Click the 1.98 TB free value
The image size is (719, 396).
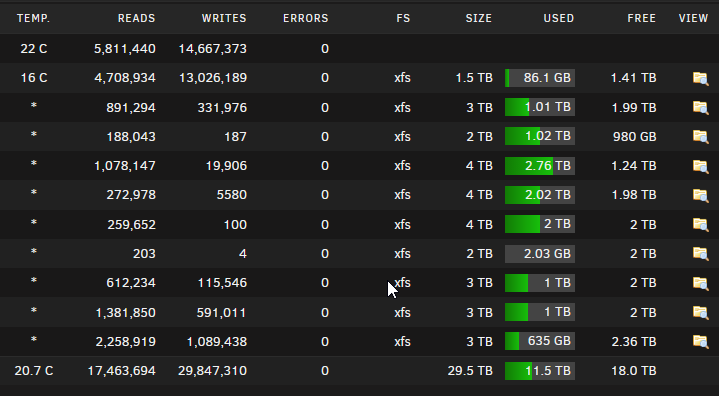[633, 195]
